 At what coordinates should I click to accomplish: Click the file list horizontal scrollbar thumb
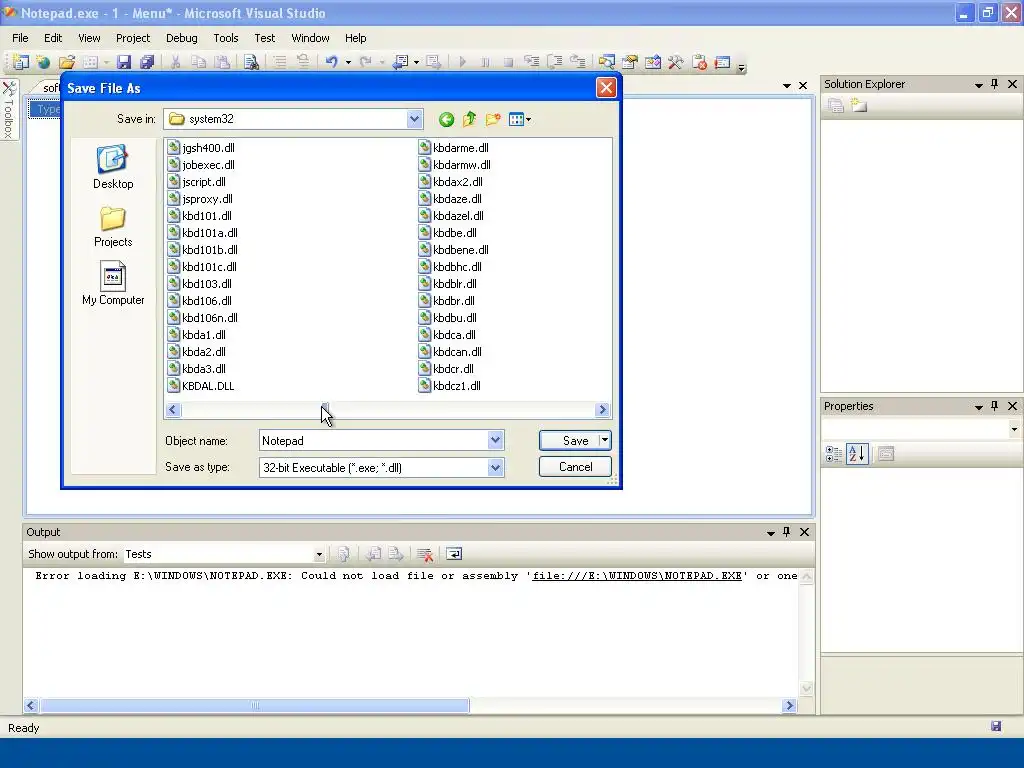coord(325,409)
